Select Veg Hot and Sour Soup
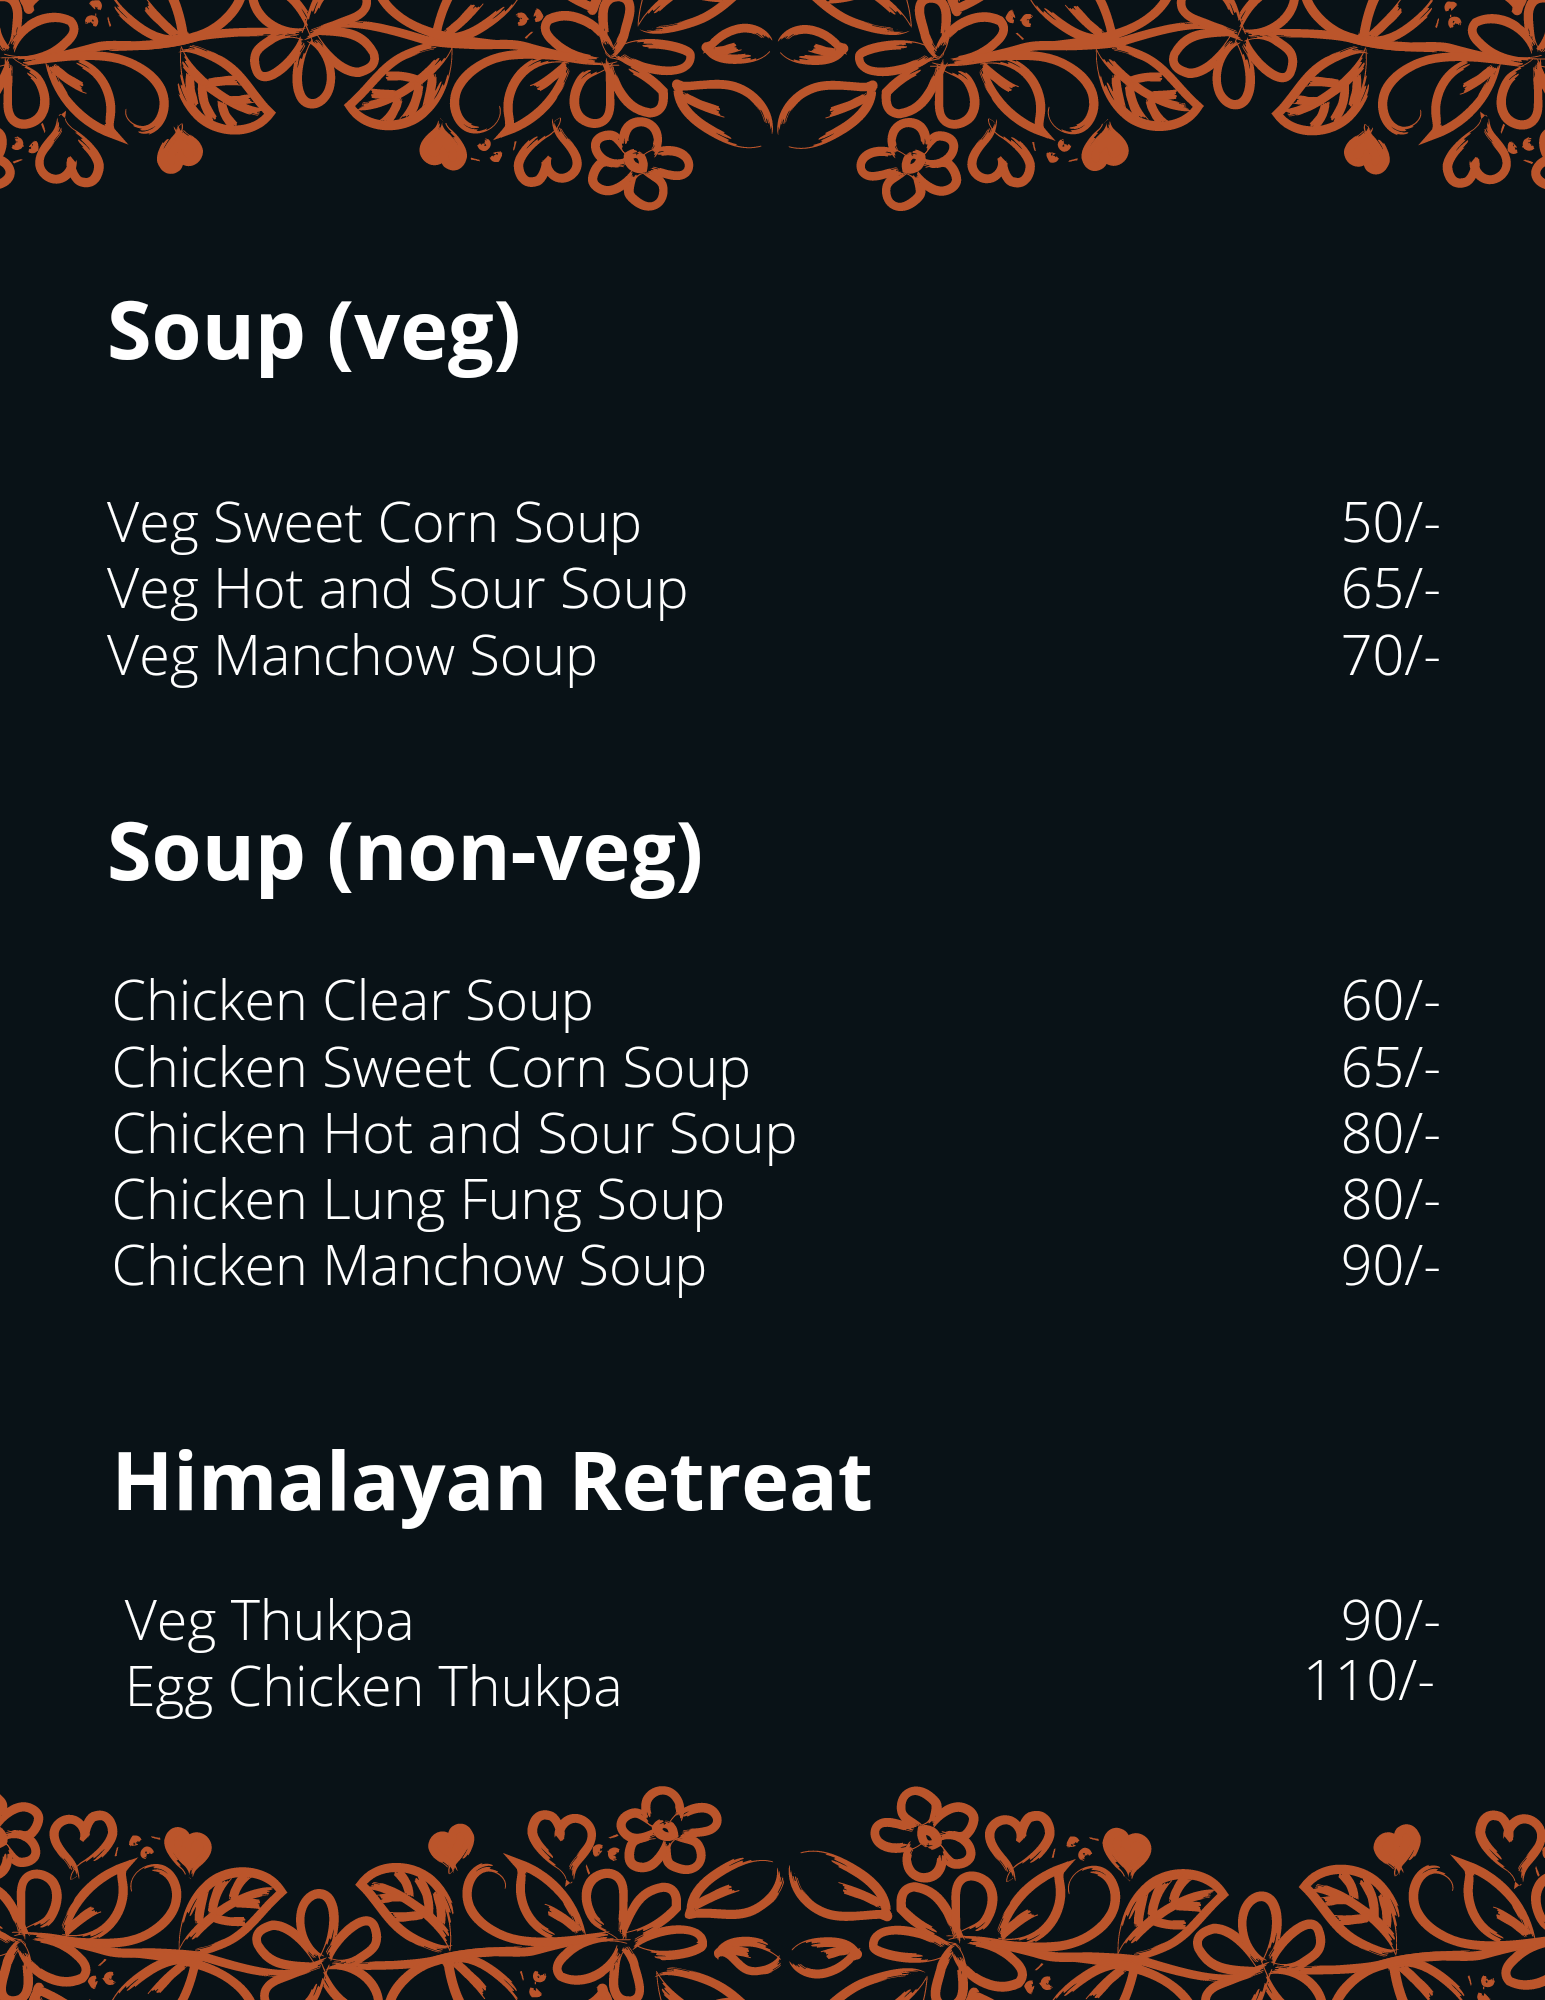 coord(397,591)
